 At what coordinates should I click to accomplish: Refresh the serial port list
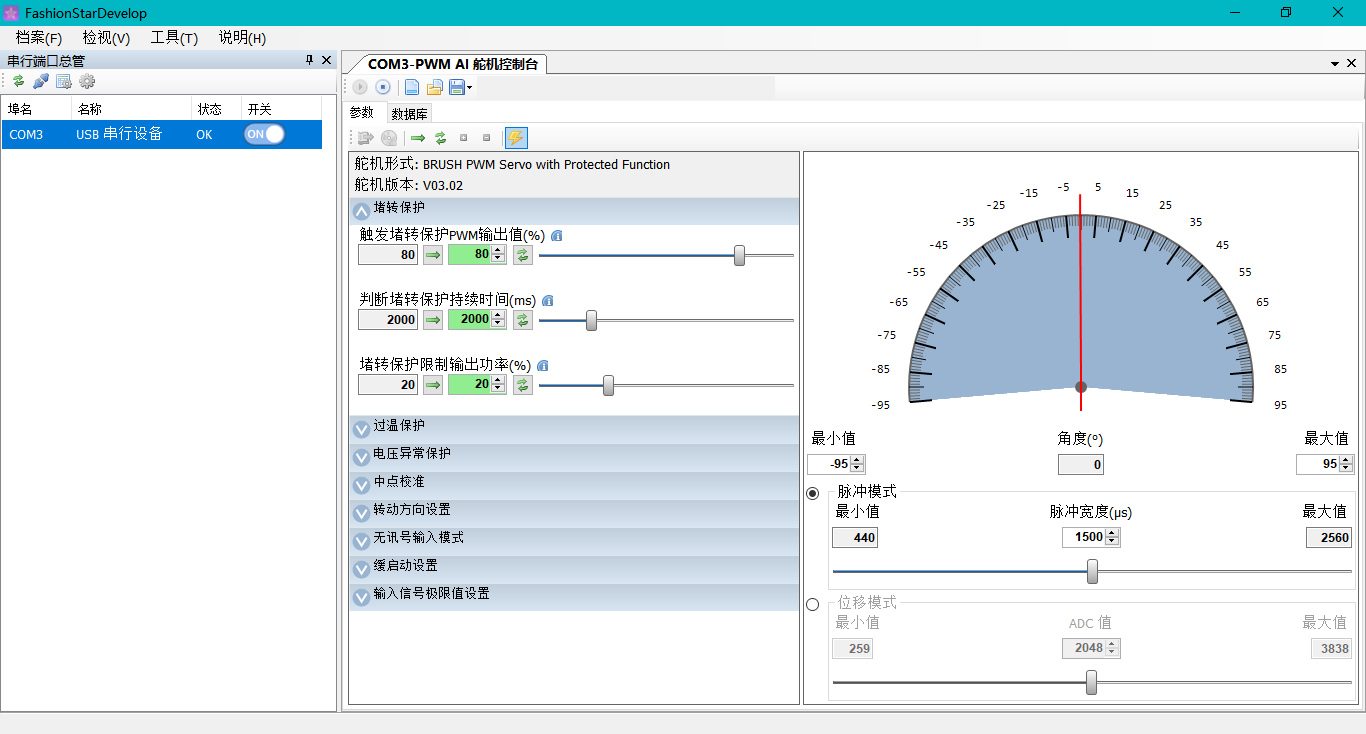click(18, 81)
